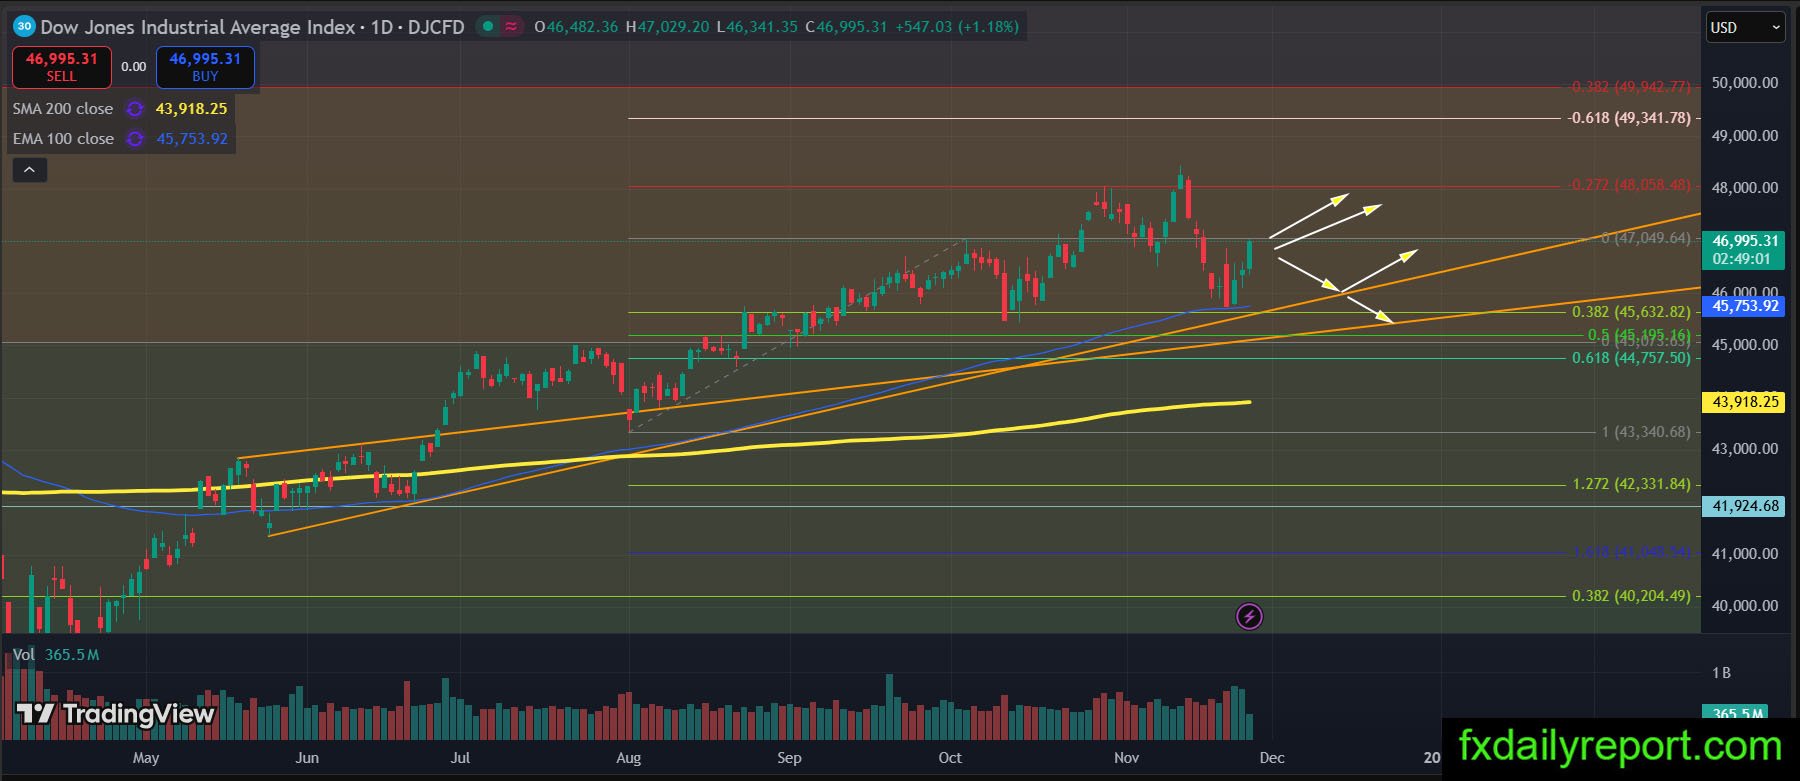
Task: Click the Jun label on time axis
Action: (307, 758)
